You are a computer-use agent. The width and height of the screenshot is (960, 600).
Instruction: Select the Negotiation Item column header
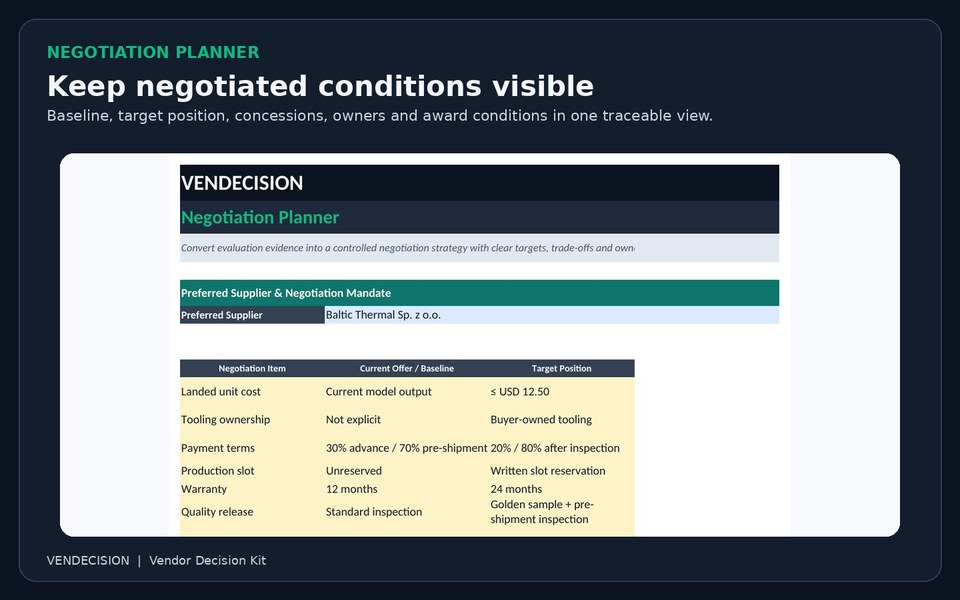pos(252,368)
